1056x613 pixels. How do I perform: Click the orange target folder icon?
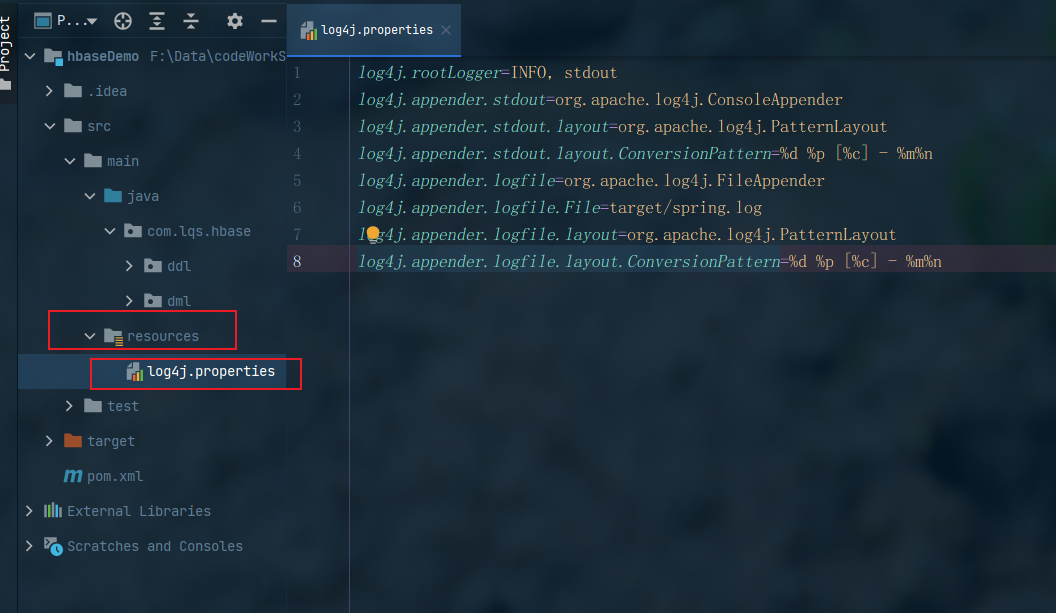point(73,441)
